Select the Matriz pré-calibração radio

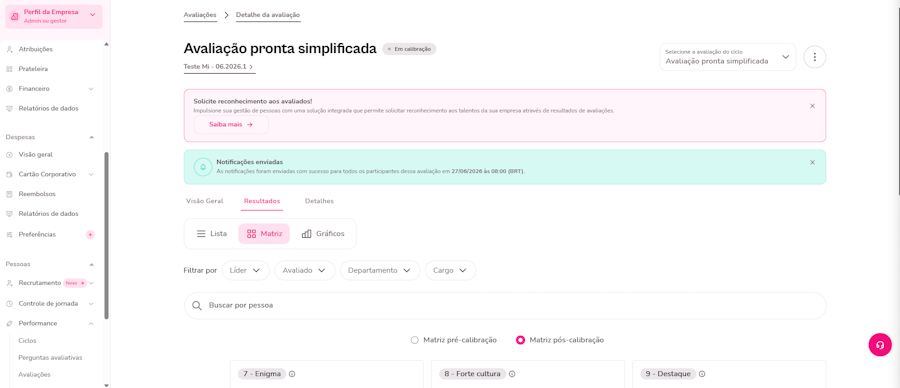click(414, 340)
